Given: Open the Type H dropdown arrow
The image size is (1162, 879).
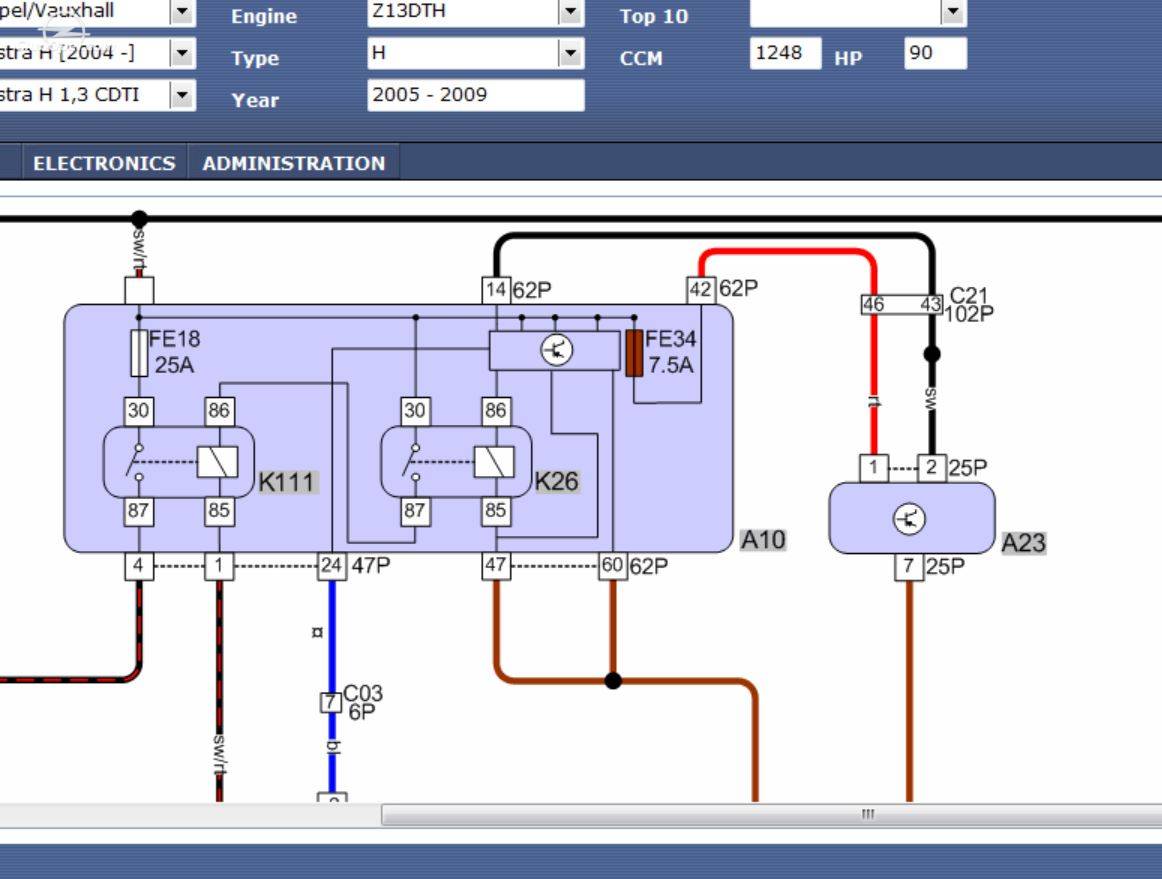Looking at the screenshot, I should 570,53.
